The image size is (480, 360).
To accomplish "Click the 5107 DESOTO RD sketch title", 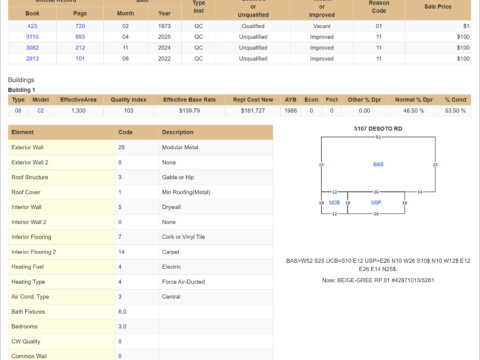I will click(x=378, y=129).
